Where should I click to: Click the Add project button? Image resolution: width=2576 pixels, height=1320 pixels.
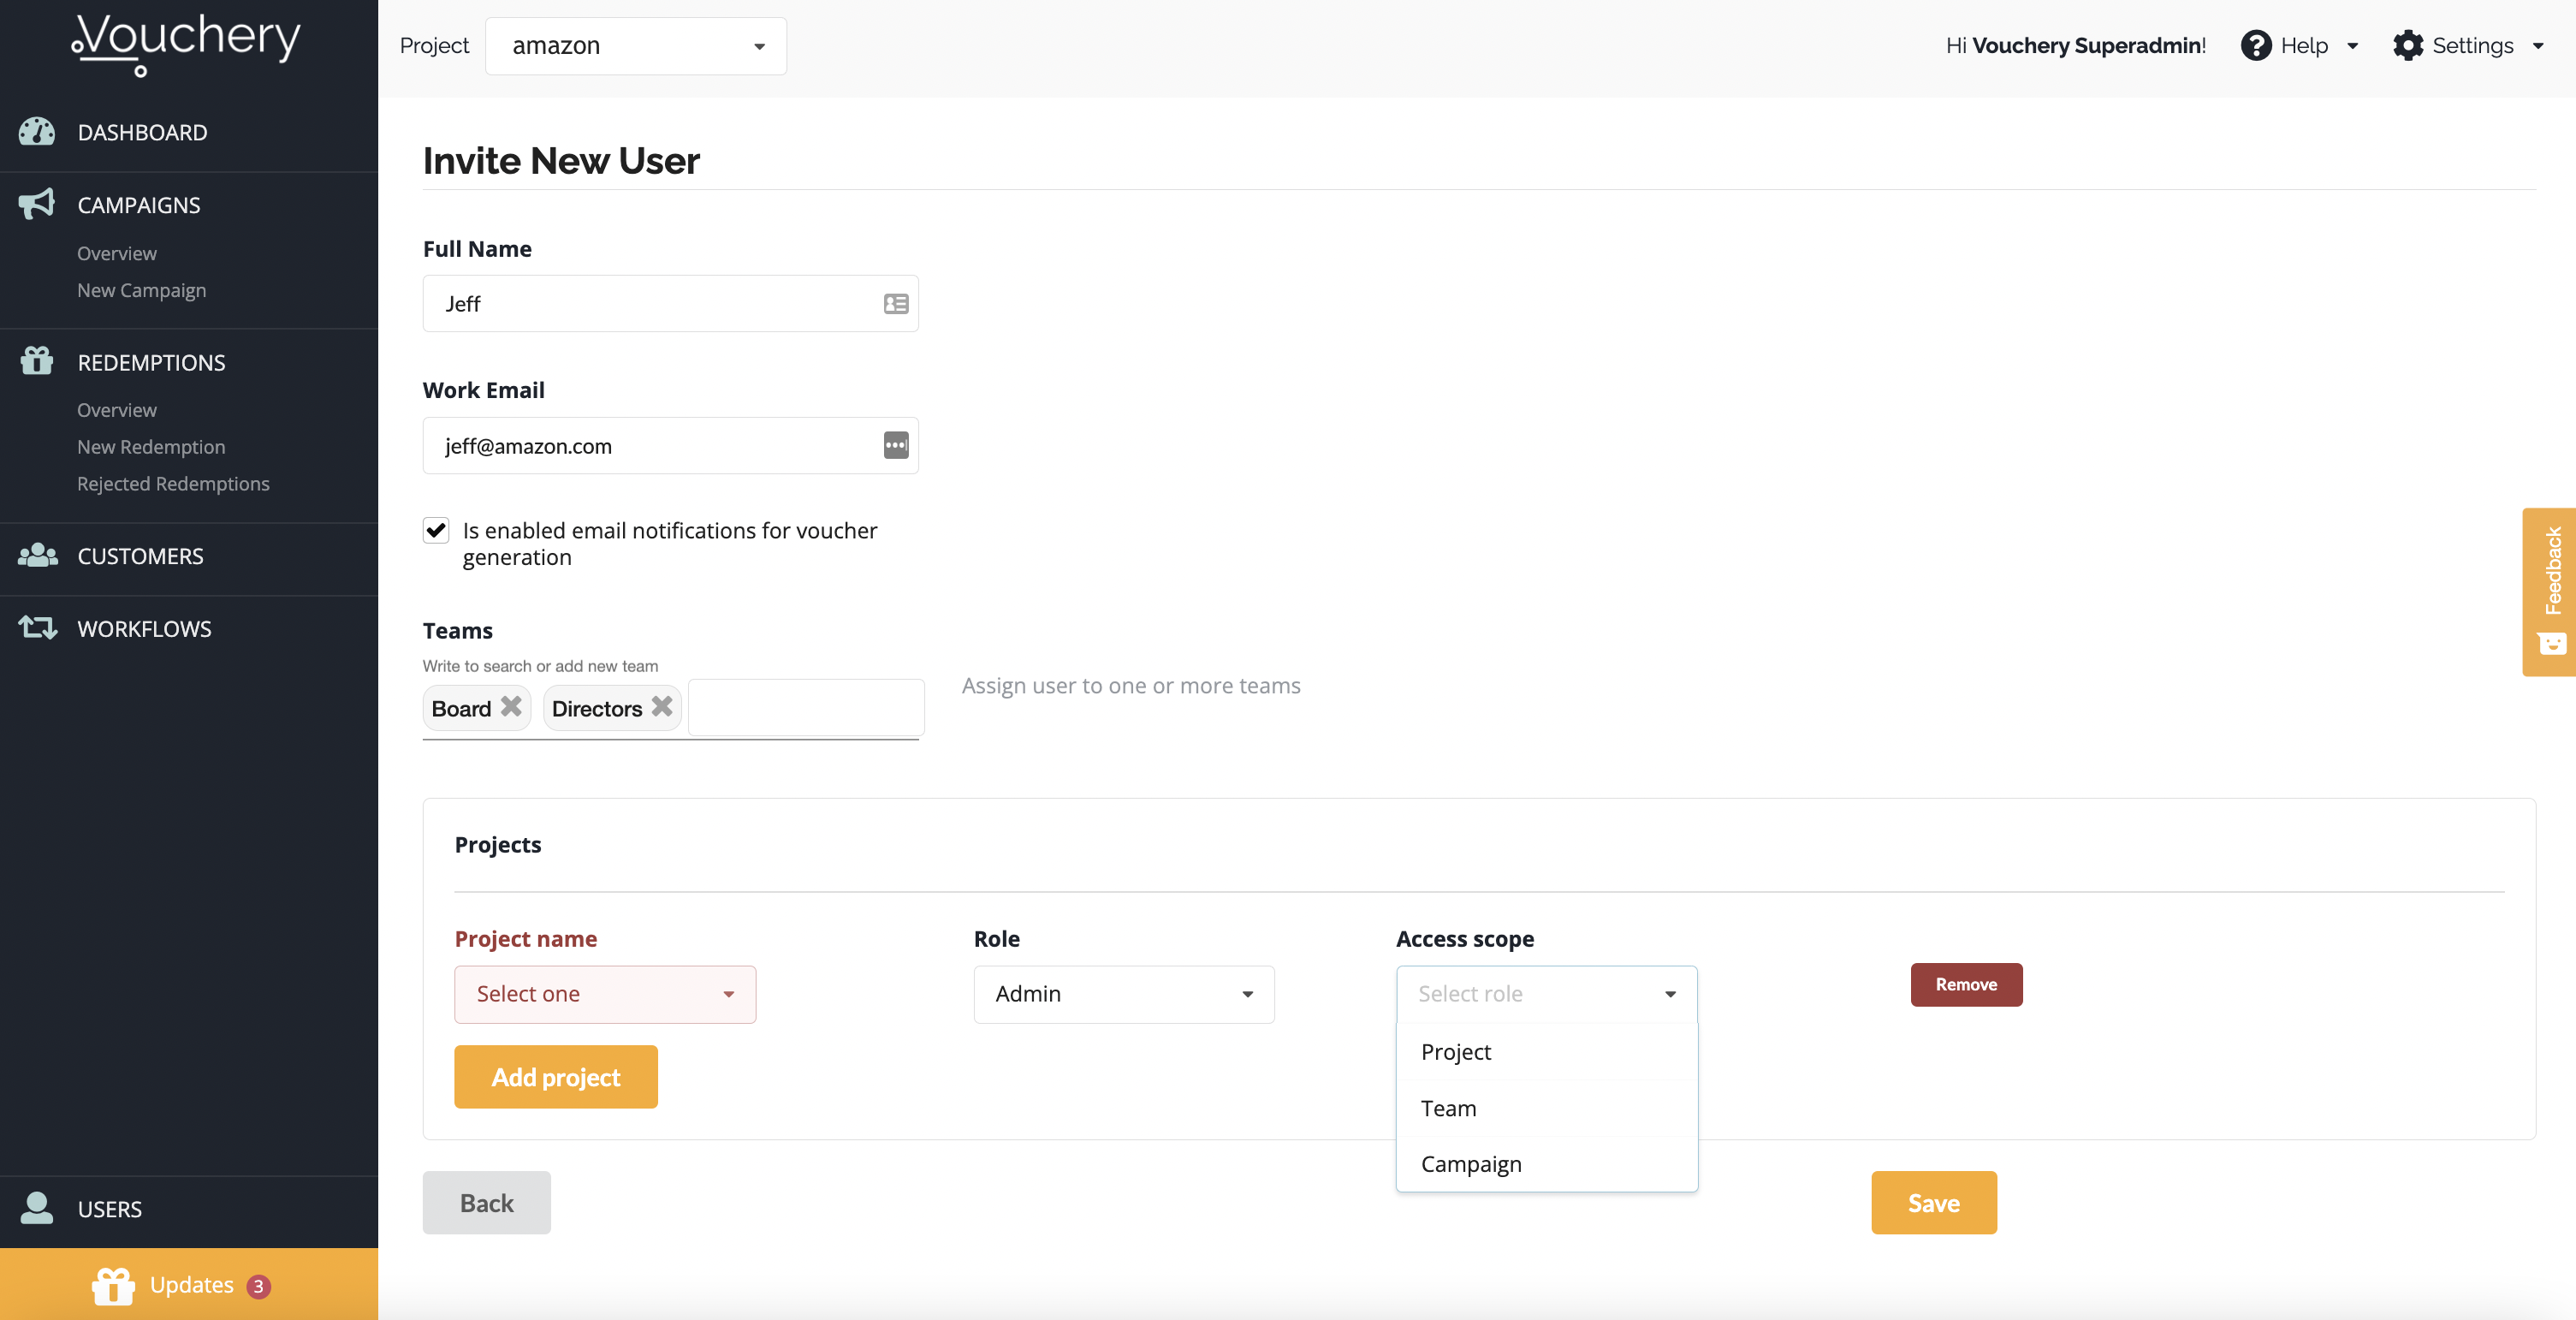[x=555, y=1076]
